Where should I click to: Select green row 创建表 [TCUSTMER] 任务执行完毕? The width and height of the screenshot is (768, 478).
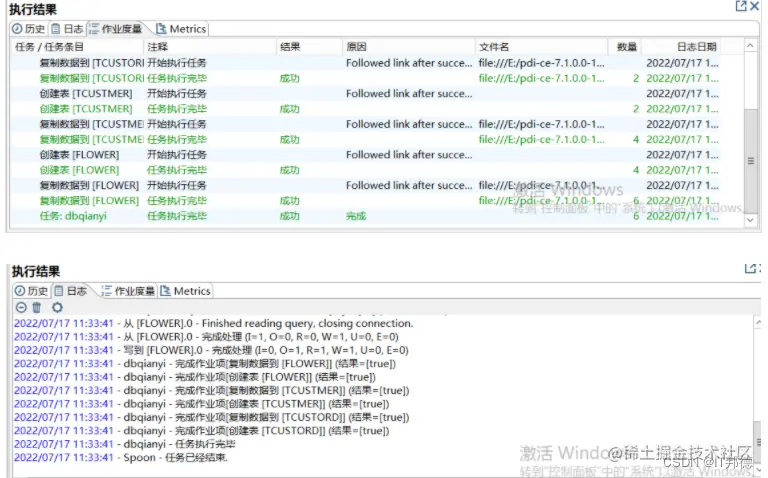click(x=377, y=109)
